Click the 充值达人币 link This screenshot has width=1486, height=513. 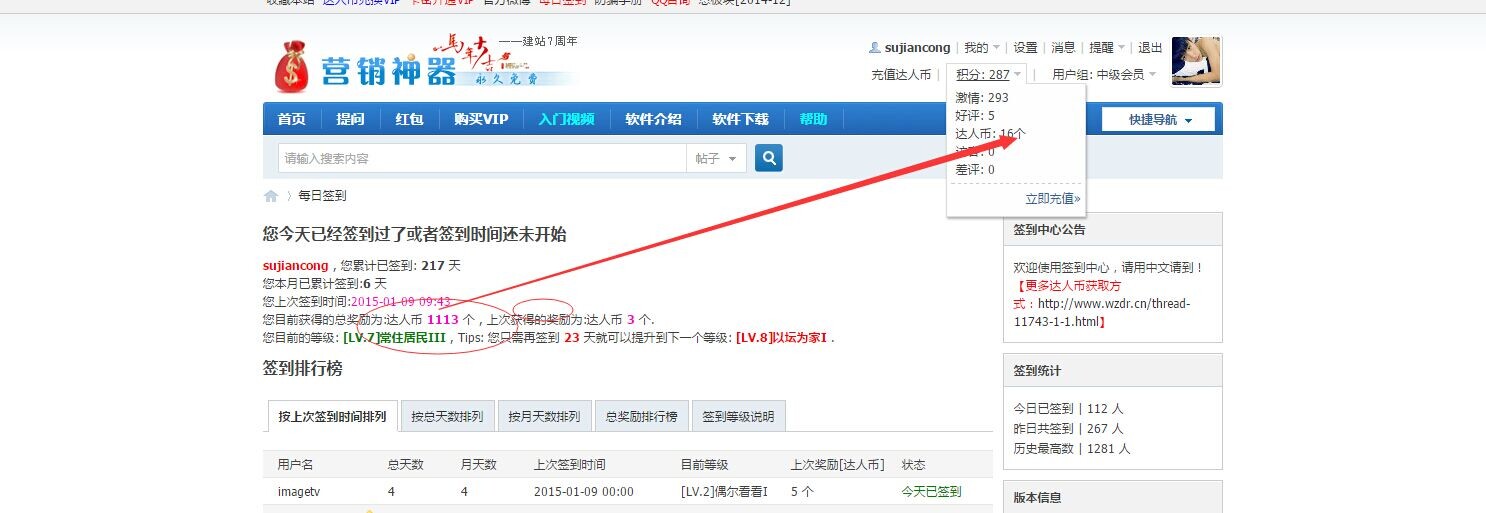click(901, 74)
